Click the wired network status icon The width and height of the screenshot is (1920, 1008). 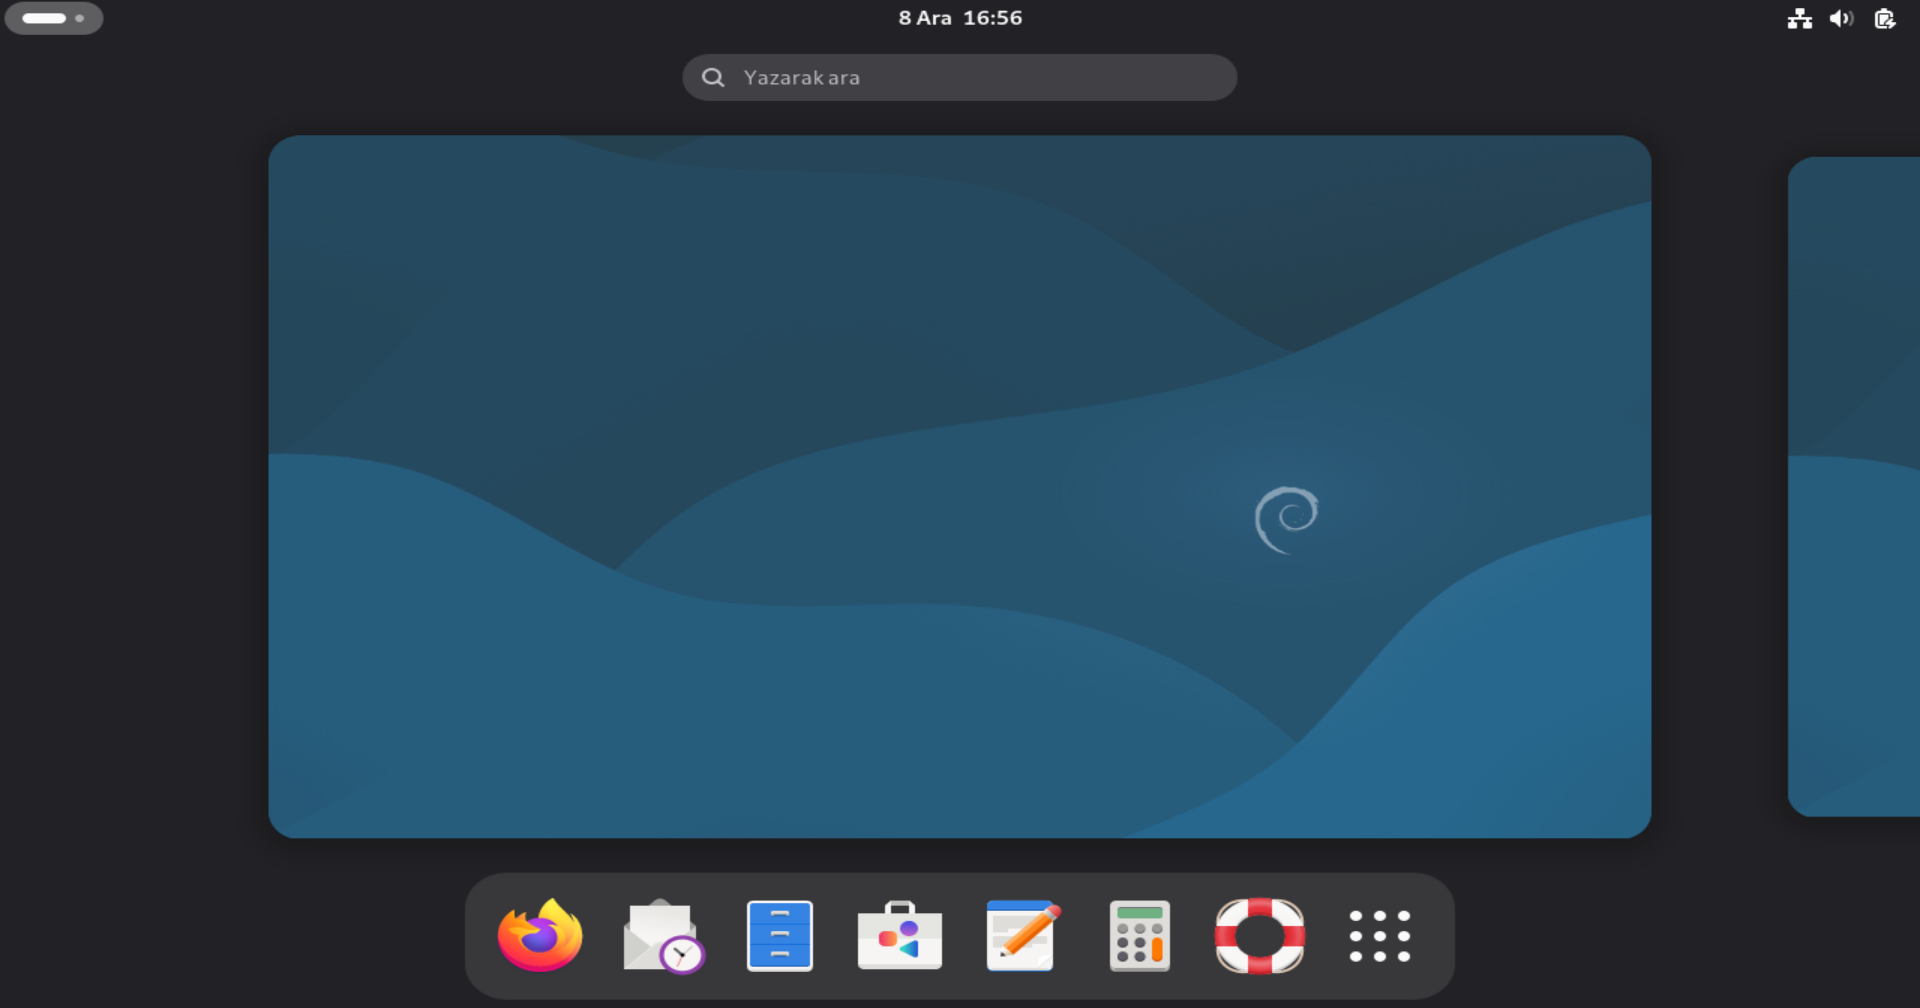click(x=1798, y=18)
